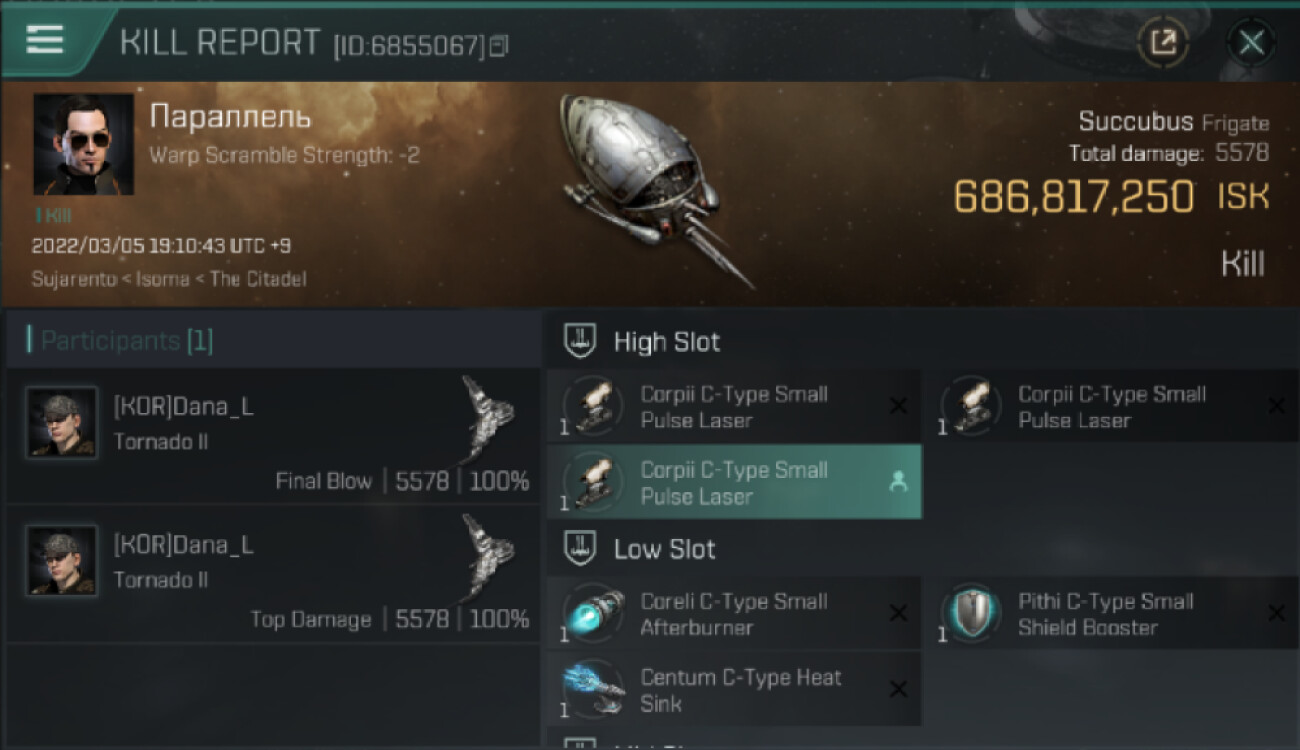The width and height of the screenshot is (1300, 750).
Task: Open Параллель pilot portrait
Action: coord(83,144)
